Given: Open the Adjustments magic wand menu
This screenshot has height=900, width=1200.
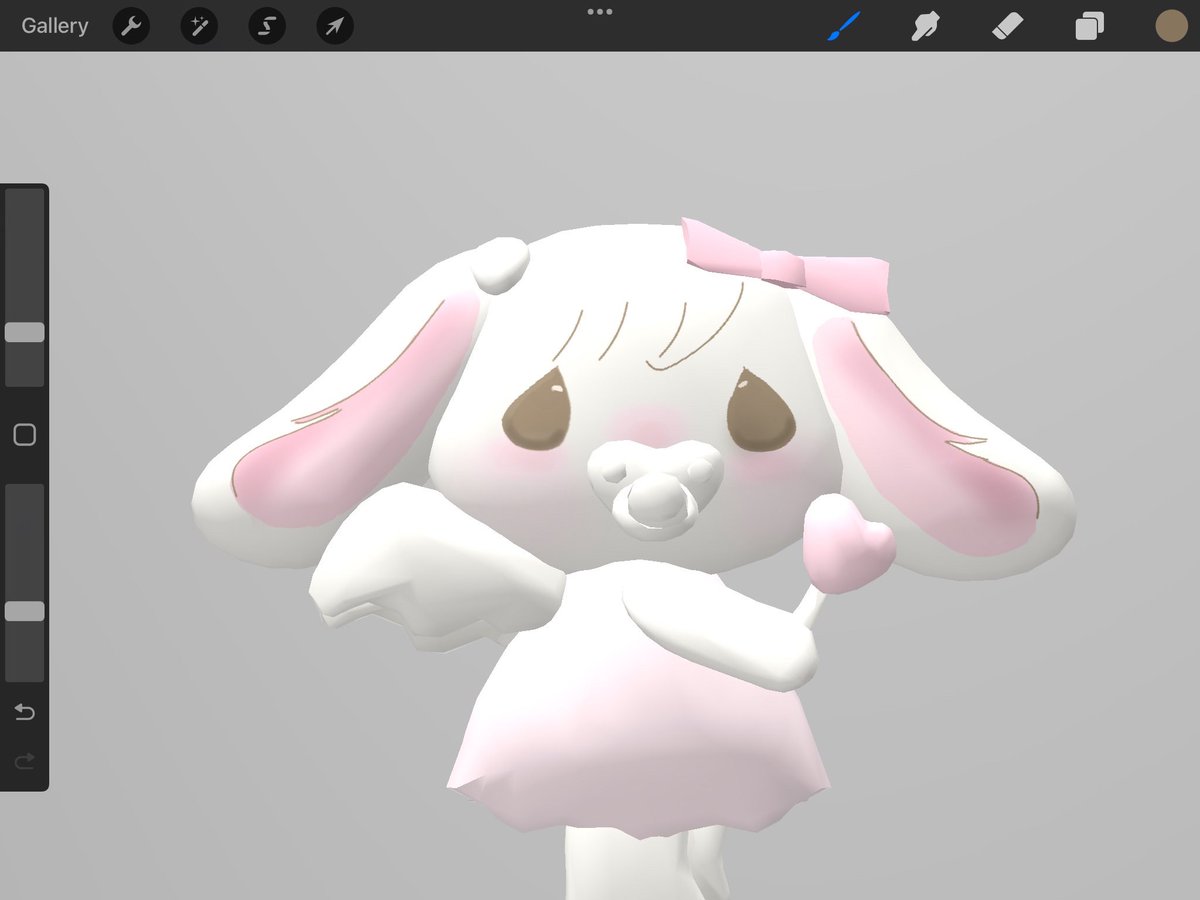Looking at the screenshot, I should [198, 26].
